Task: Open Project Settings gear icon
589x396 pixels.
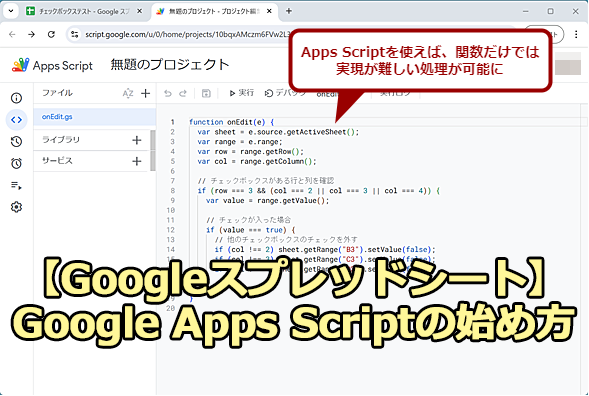Action: [x=16, y=207]
